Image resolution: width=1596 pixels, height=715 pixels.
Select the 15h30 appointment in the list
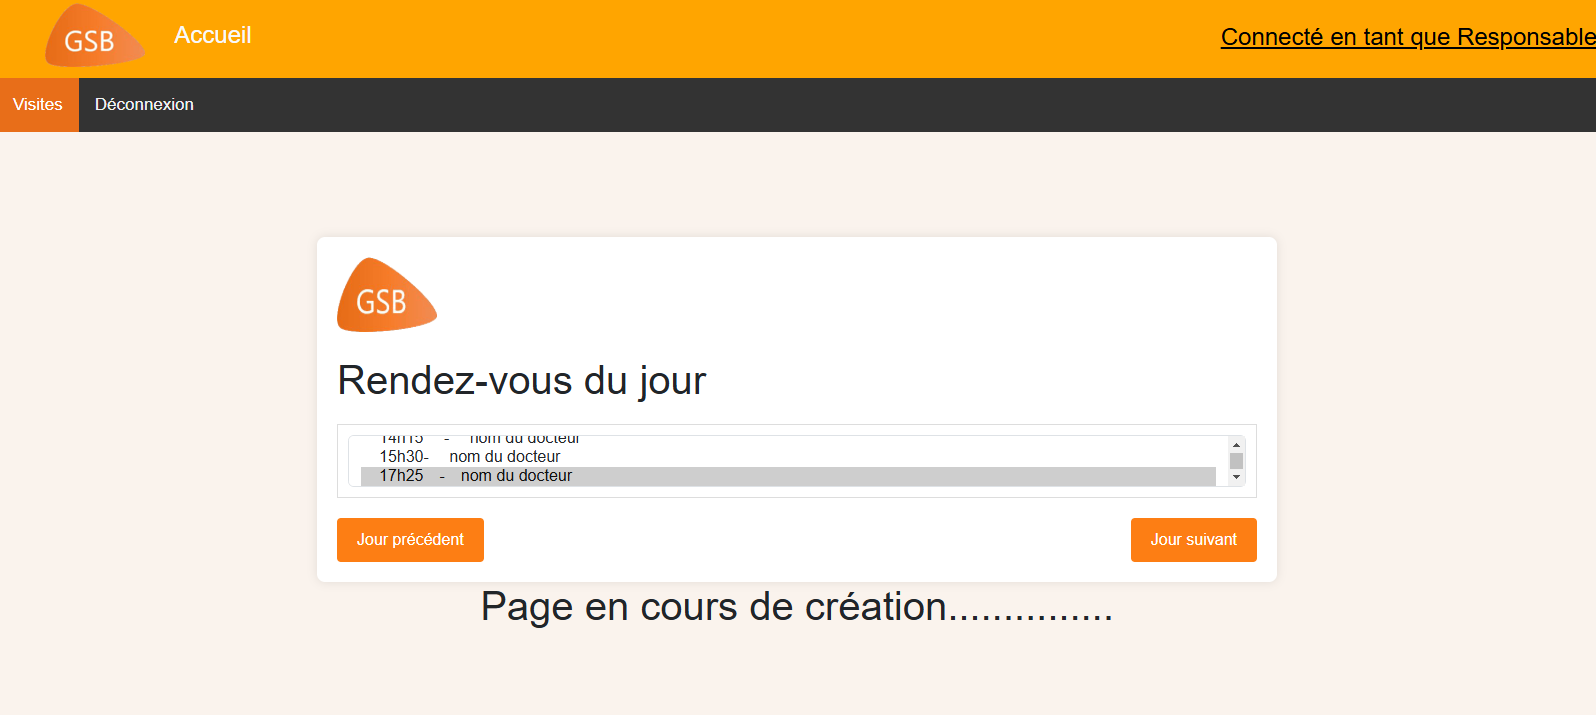pos(470,457)
